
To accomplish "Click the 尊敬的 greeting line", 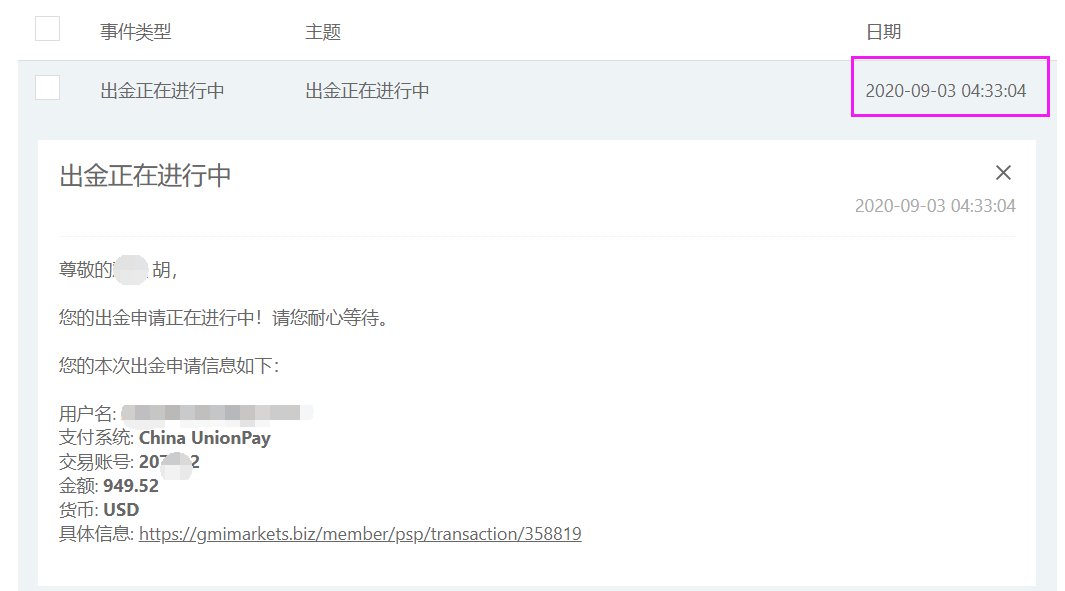I will (x=118, y=270).
